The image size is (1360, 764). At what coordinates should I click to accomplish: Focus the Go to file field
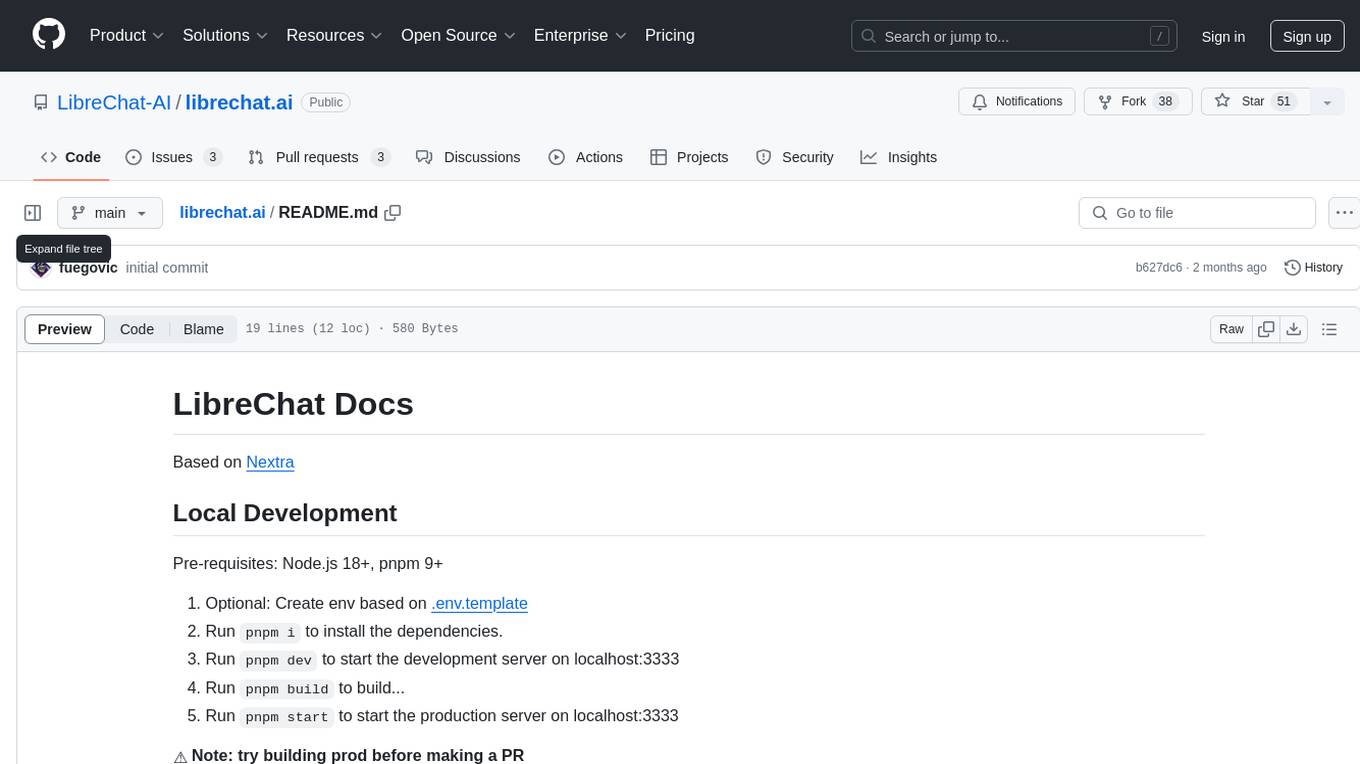click(x=1197, y=213)
